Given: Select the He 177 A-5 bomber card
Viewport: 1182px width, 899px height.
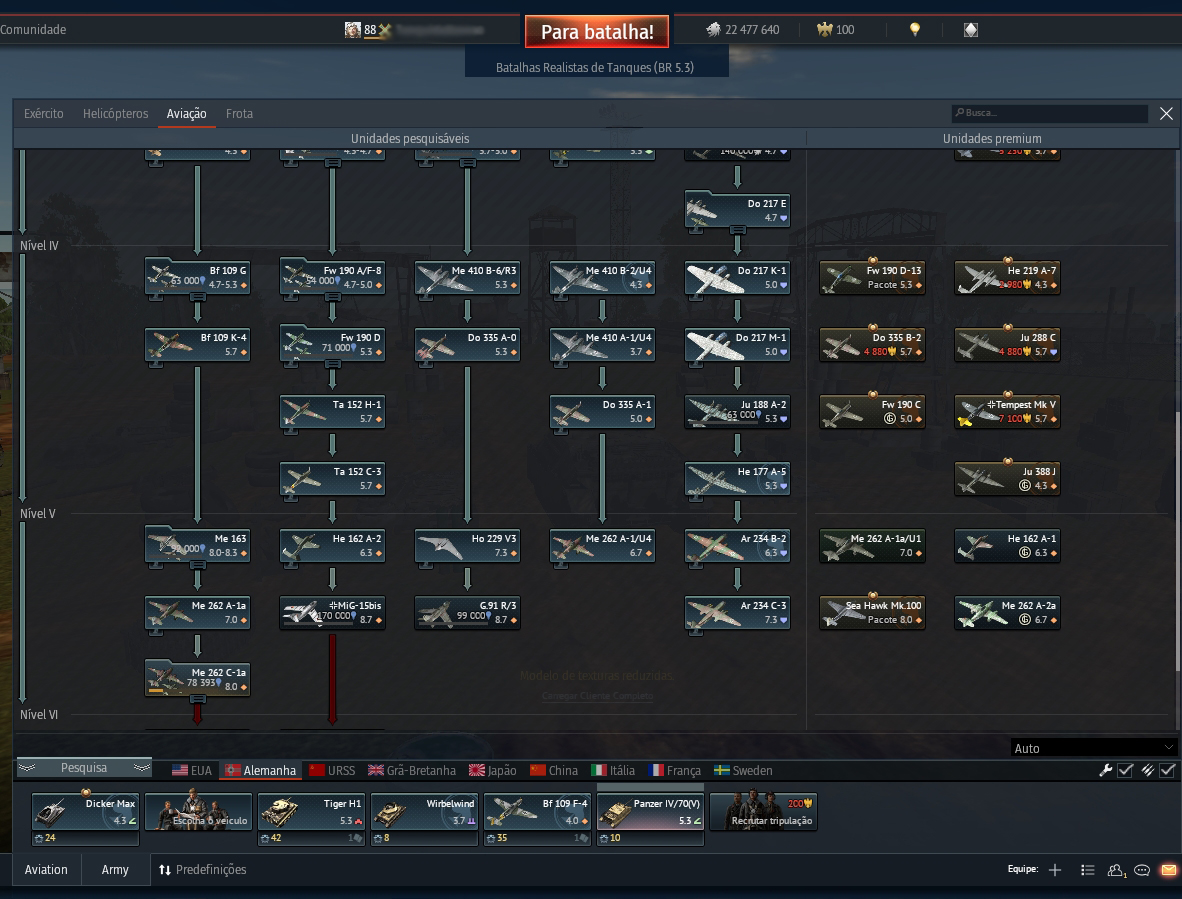Looking at the screenshot, I should pyautogui.click(x=737, y=479).
